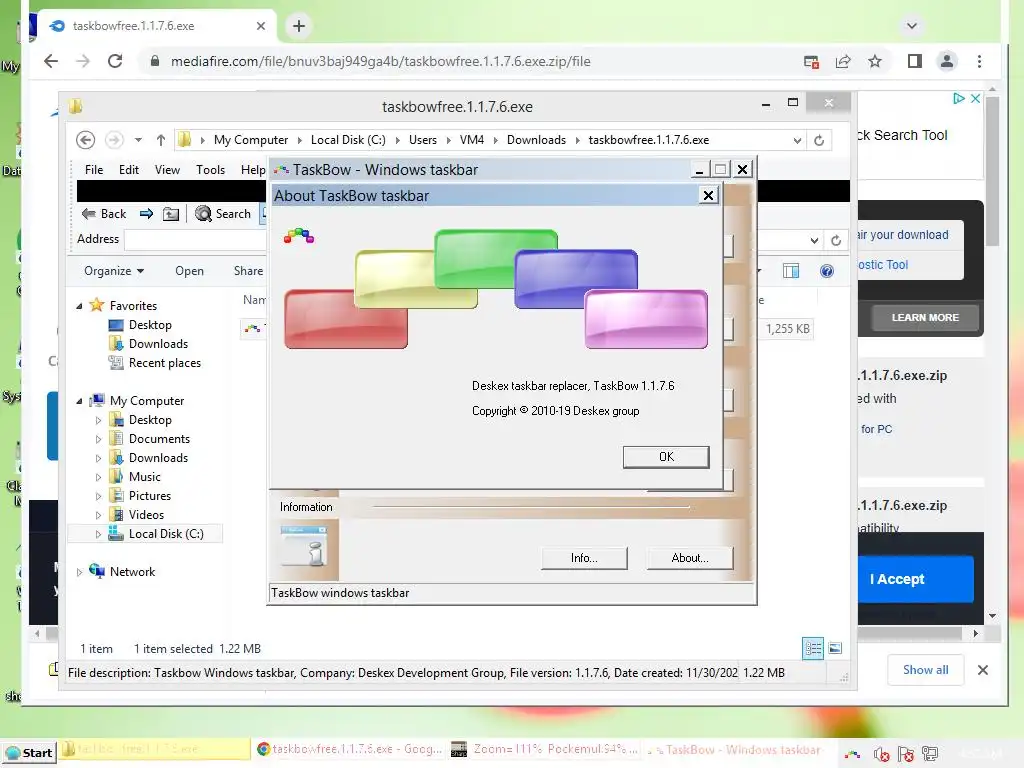Open the View menu in explorer window
Viewport: 1024px width, 768px height.
167,170
